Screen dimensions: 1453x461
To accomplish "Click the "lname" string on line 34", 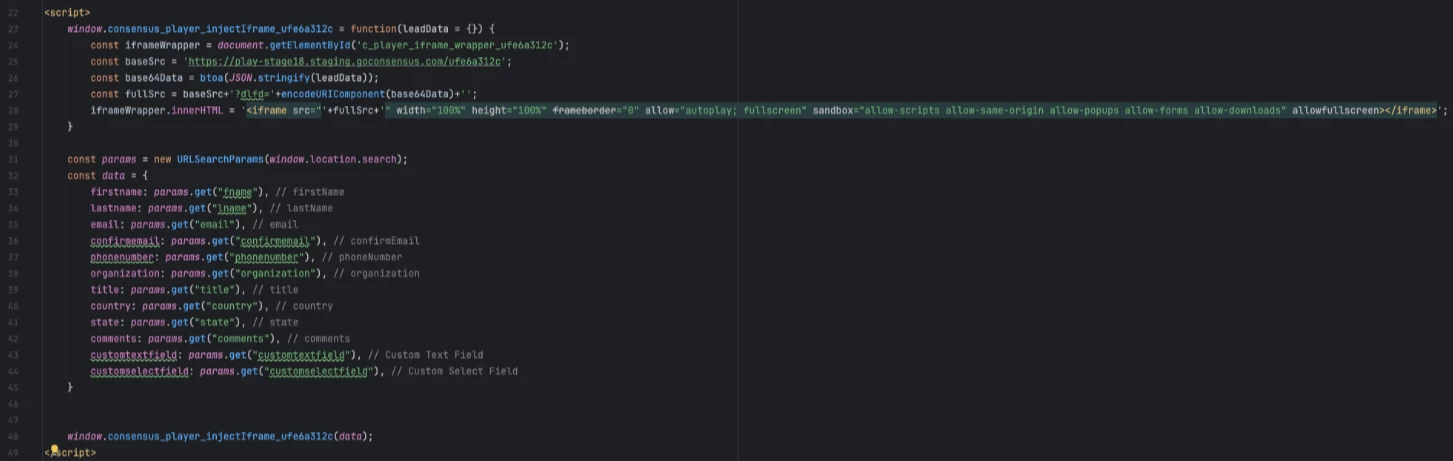I will 230,208.
